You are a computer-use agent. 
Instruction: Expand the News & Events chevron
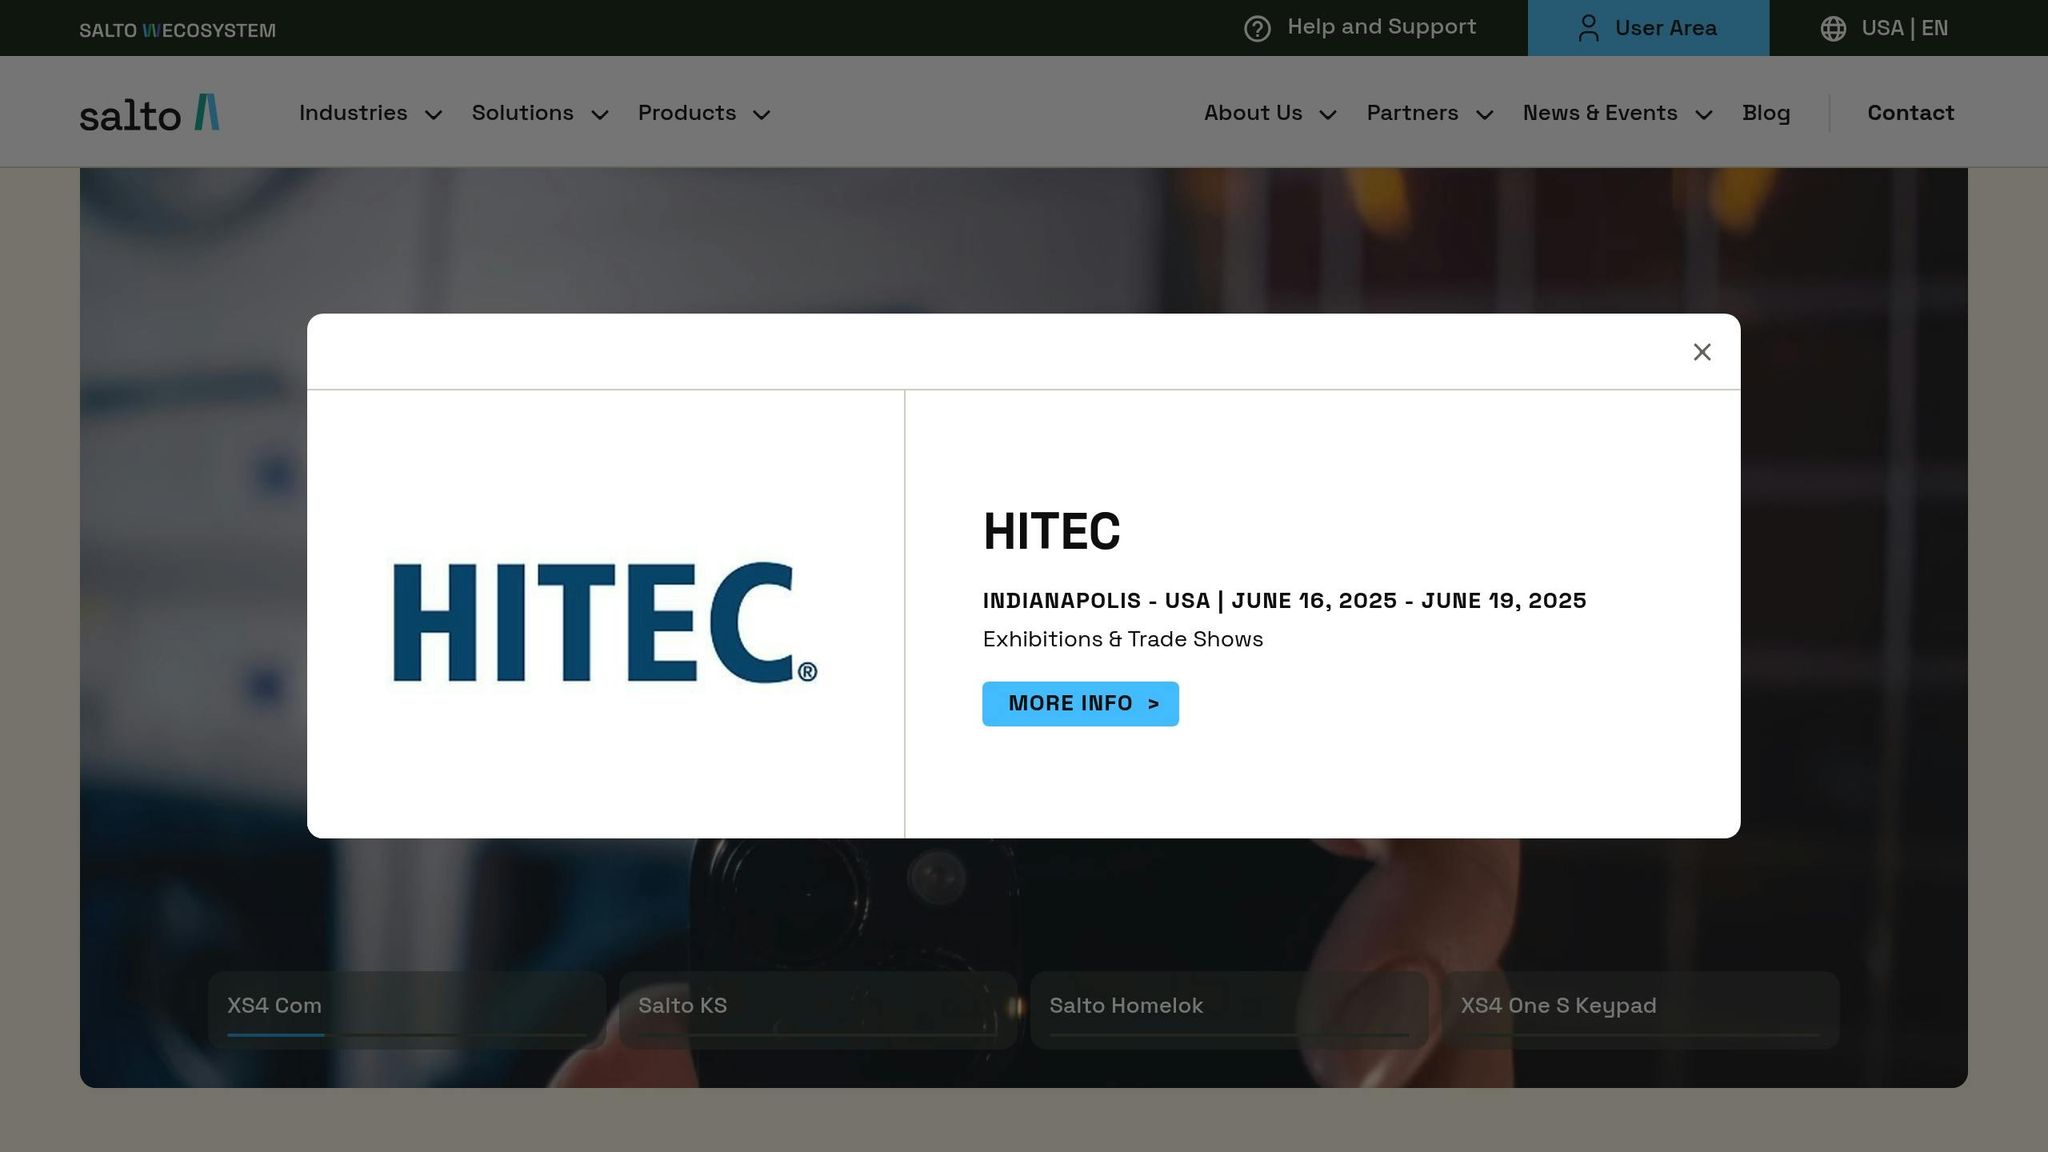[x=1704, y=115]
